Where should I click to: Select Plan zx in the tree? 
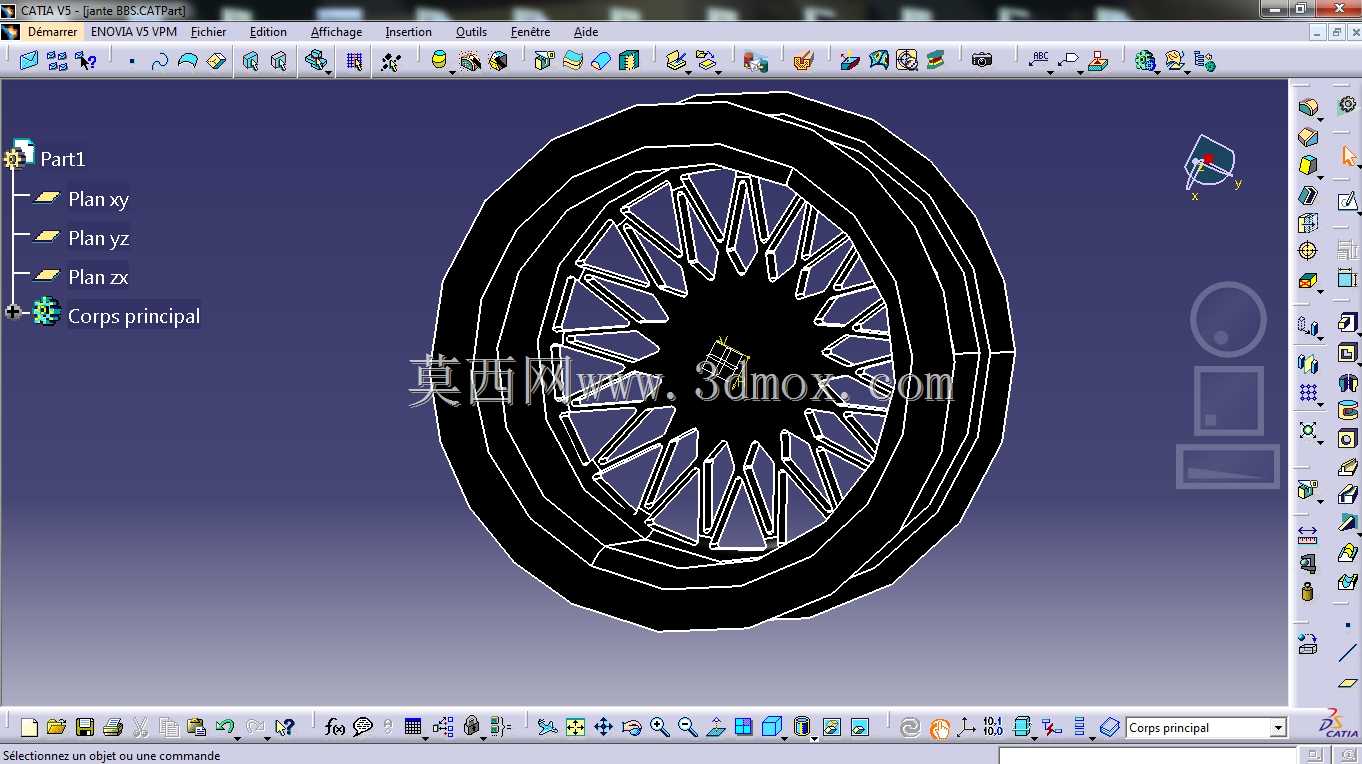tap(98, 277)
